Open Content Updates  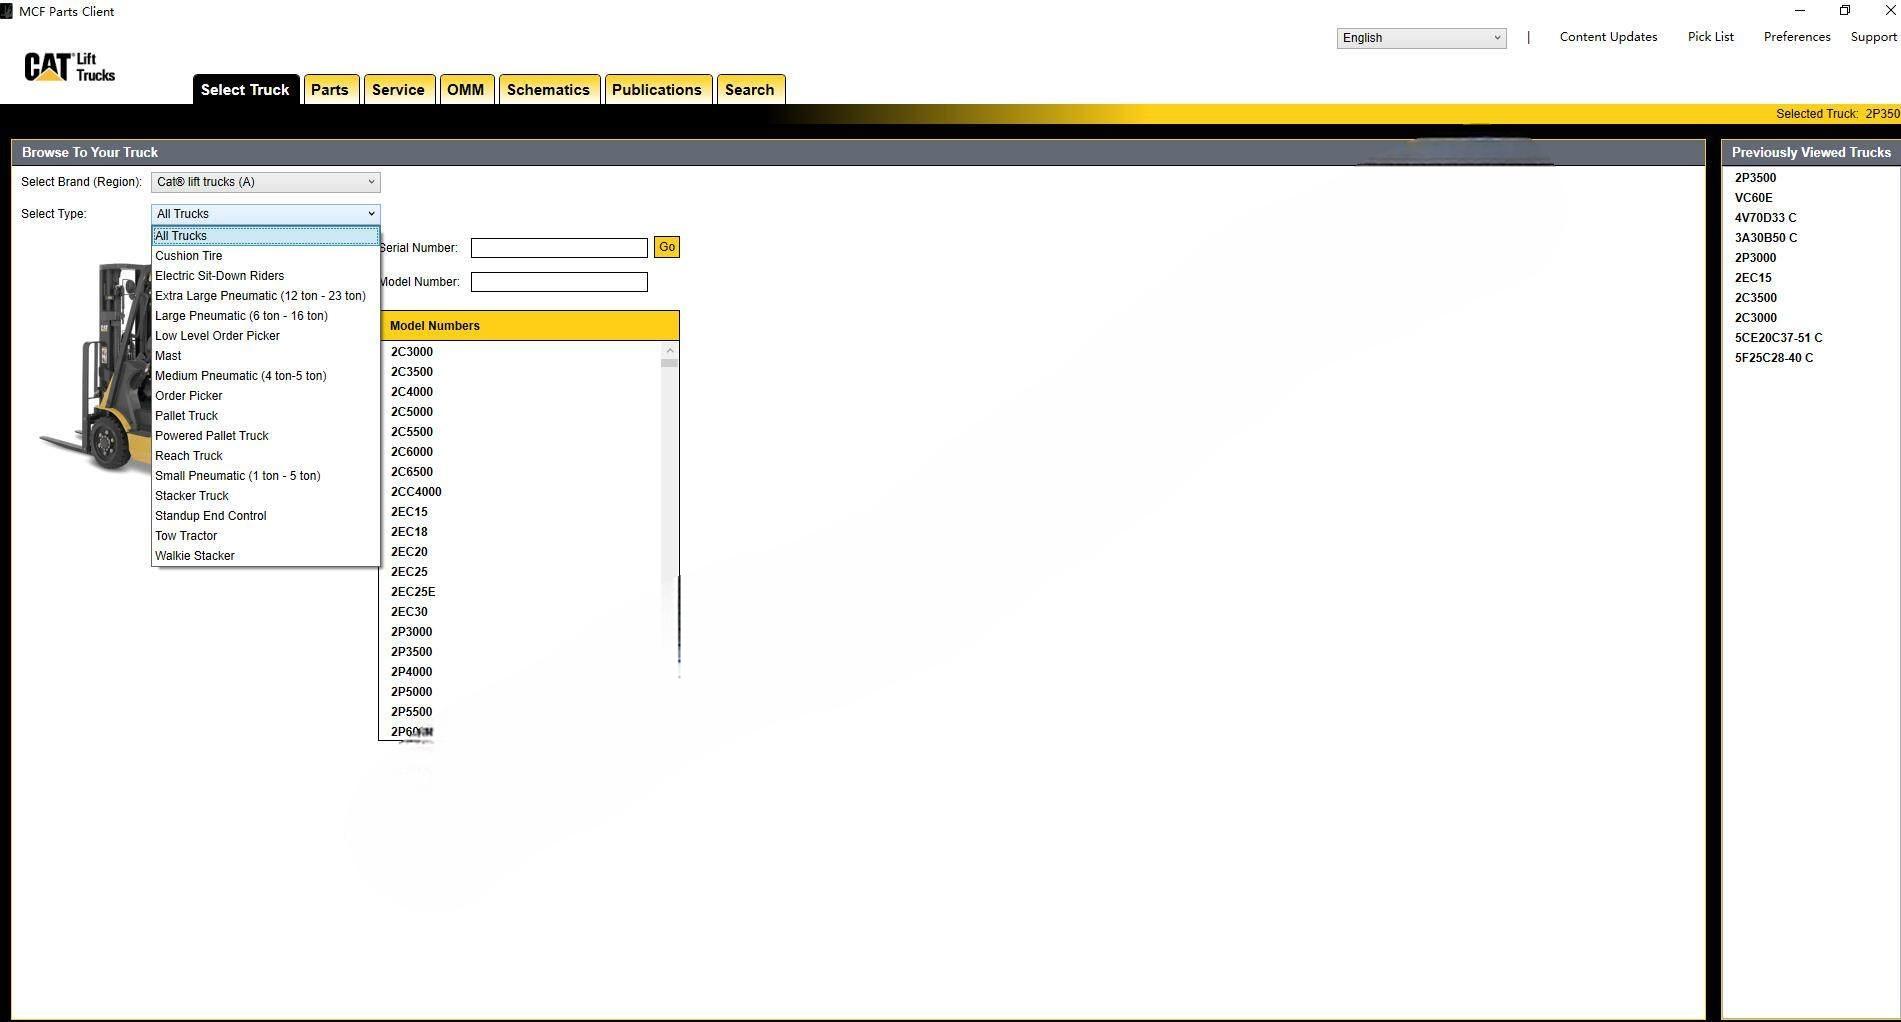[1607, 37]
